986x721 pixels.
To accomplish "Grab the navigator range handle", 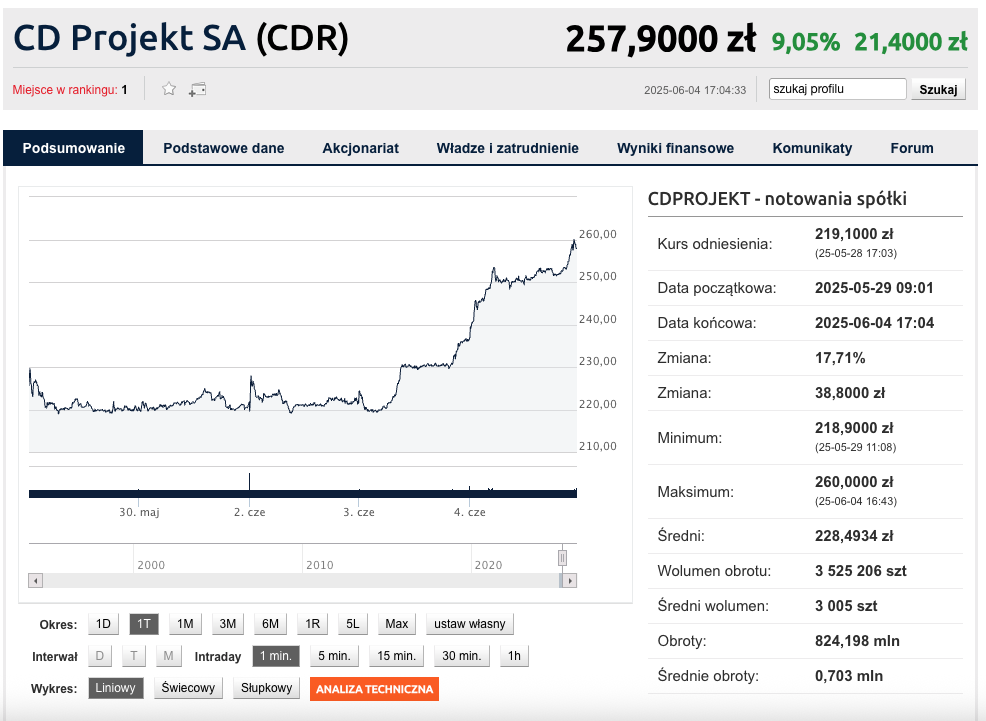I will (562, 558).
